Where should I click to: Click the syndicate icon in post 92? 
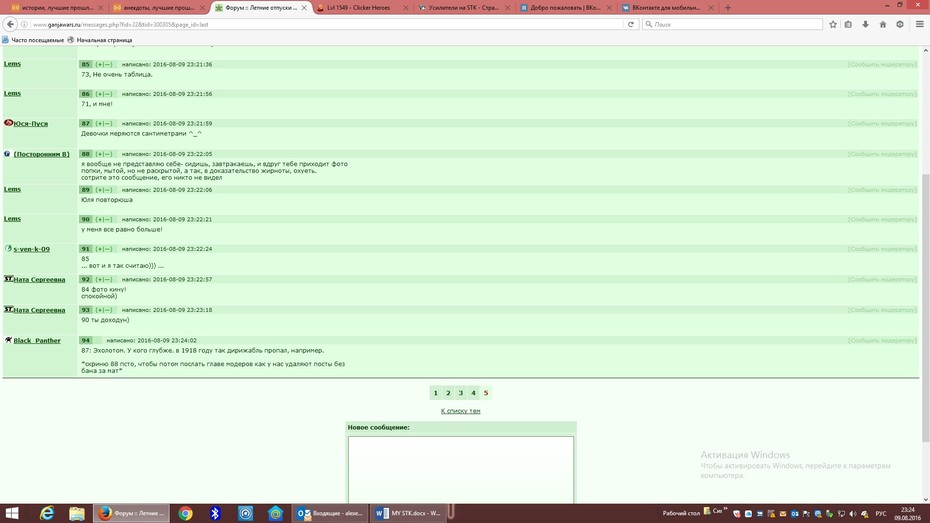tap(8, 279)
